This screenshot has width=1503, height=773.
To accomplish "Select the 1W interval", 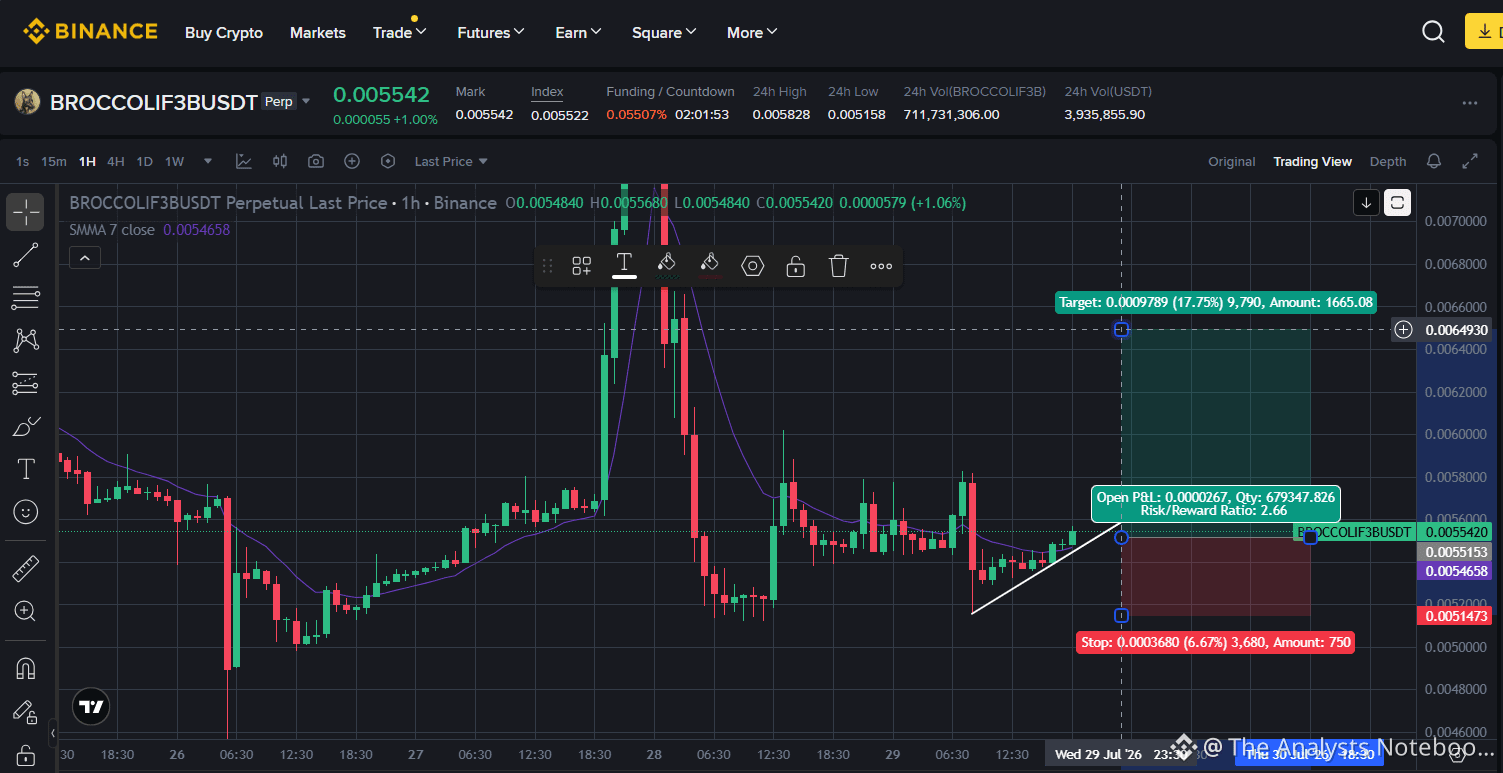I will tap(175, 161).
